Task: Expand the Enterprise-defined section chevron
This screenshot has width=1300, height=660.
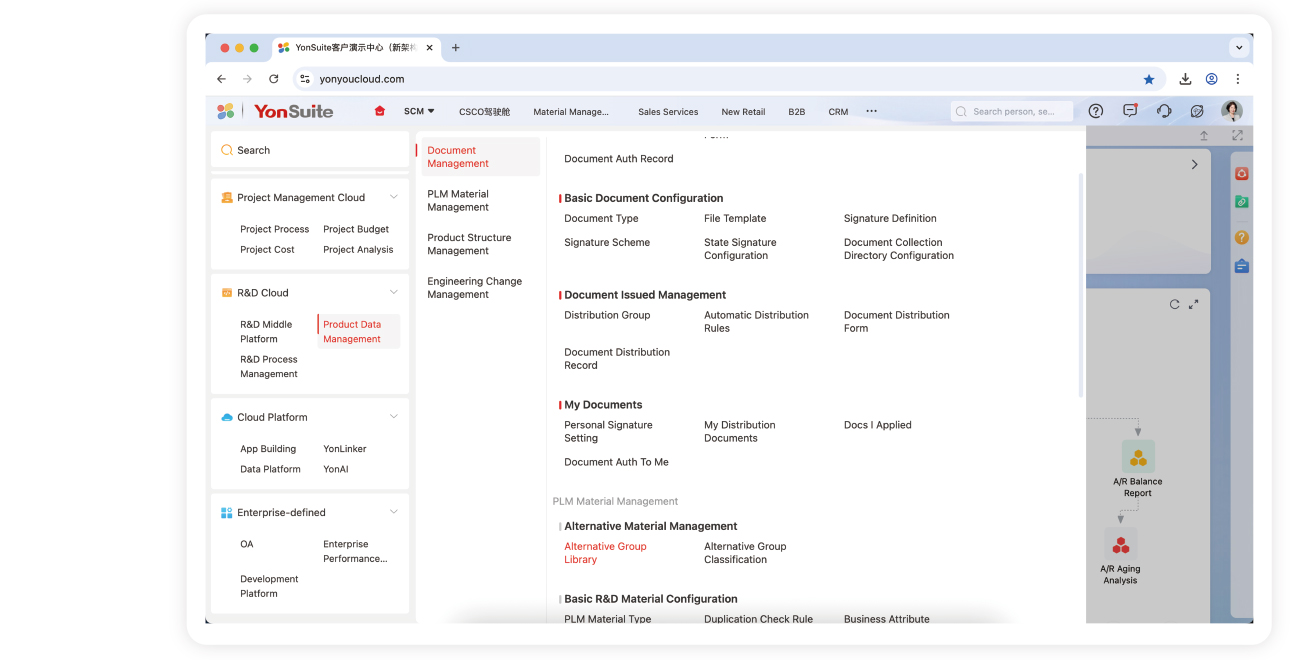Action: point(393,512)
